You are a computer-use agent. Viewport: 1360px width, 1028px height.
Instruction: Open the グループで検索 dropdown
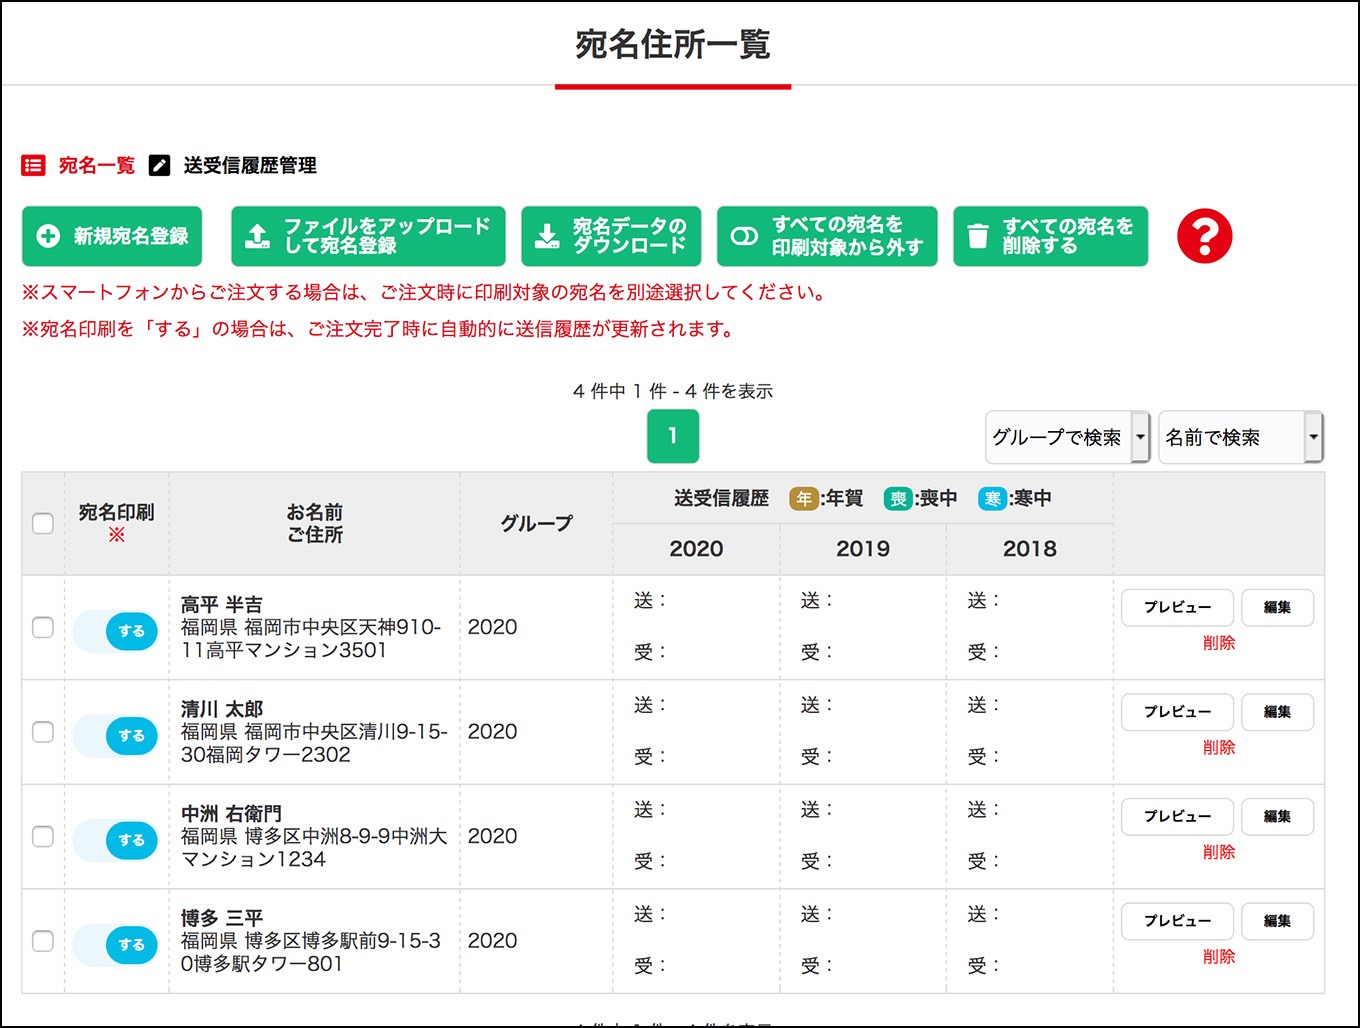click(x=1067, y=437)
